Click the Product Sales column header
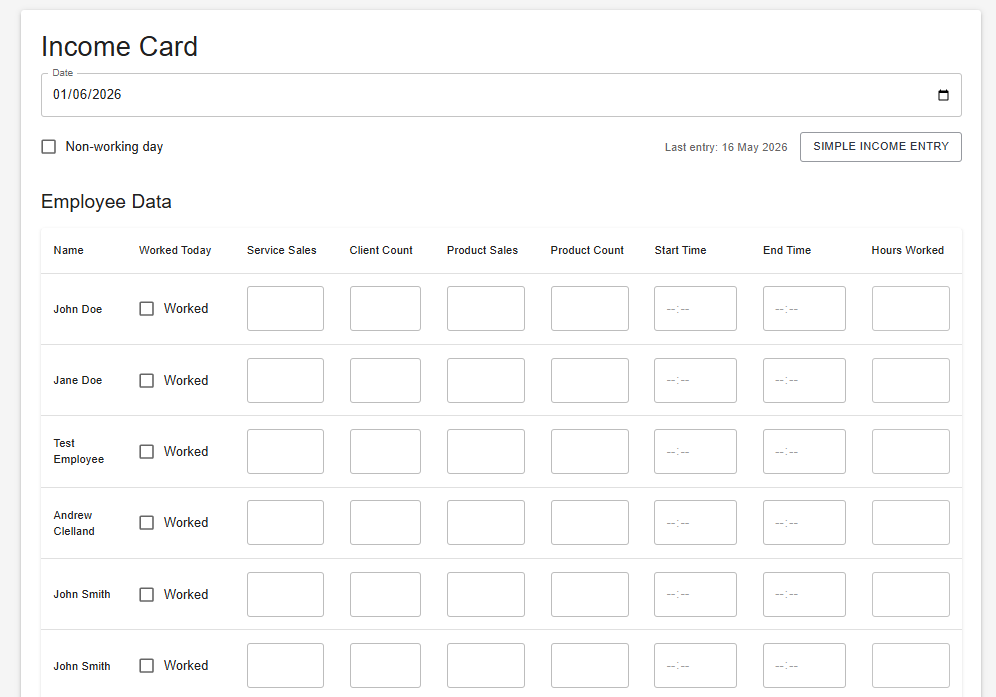 pos(482,250)
